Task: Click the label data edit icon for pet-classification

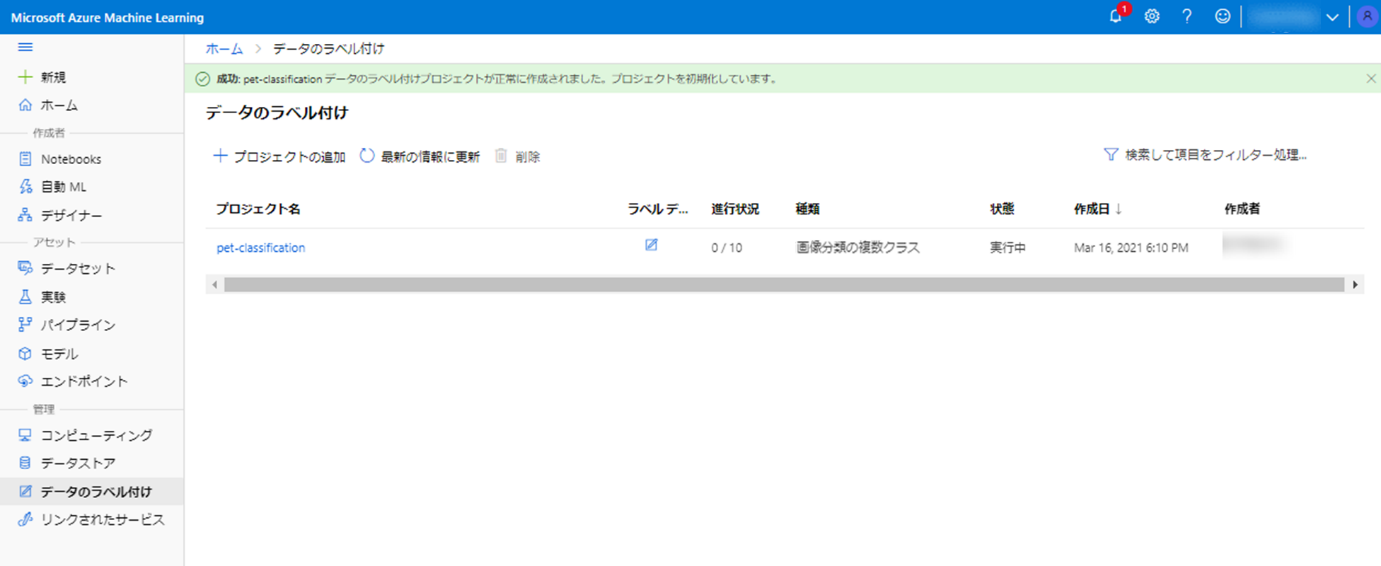Action: [651, 245]
